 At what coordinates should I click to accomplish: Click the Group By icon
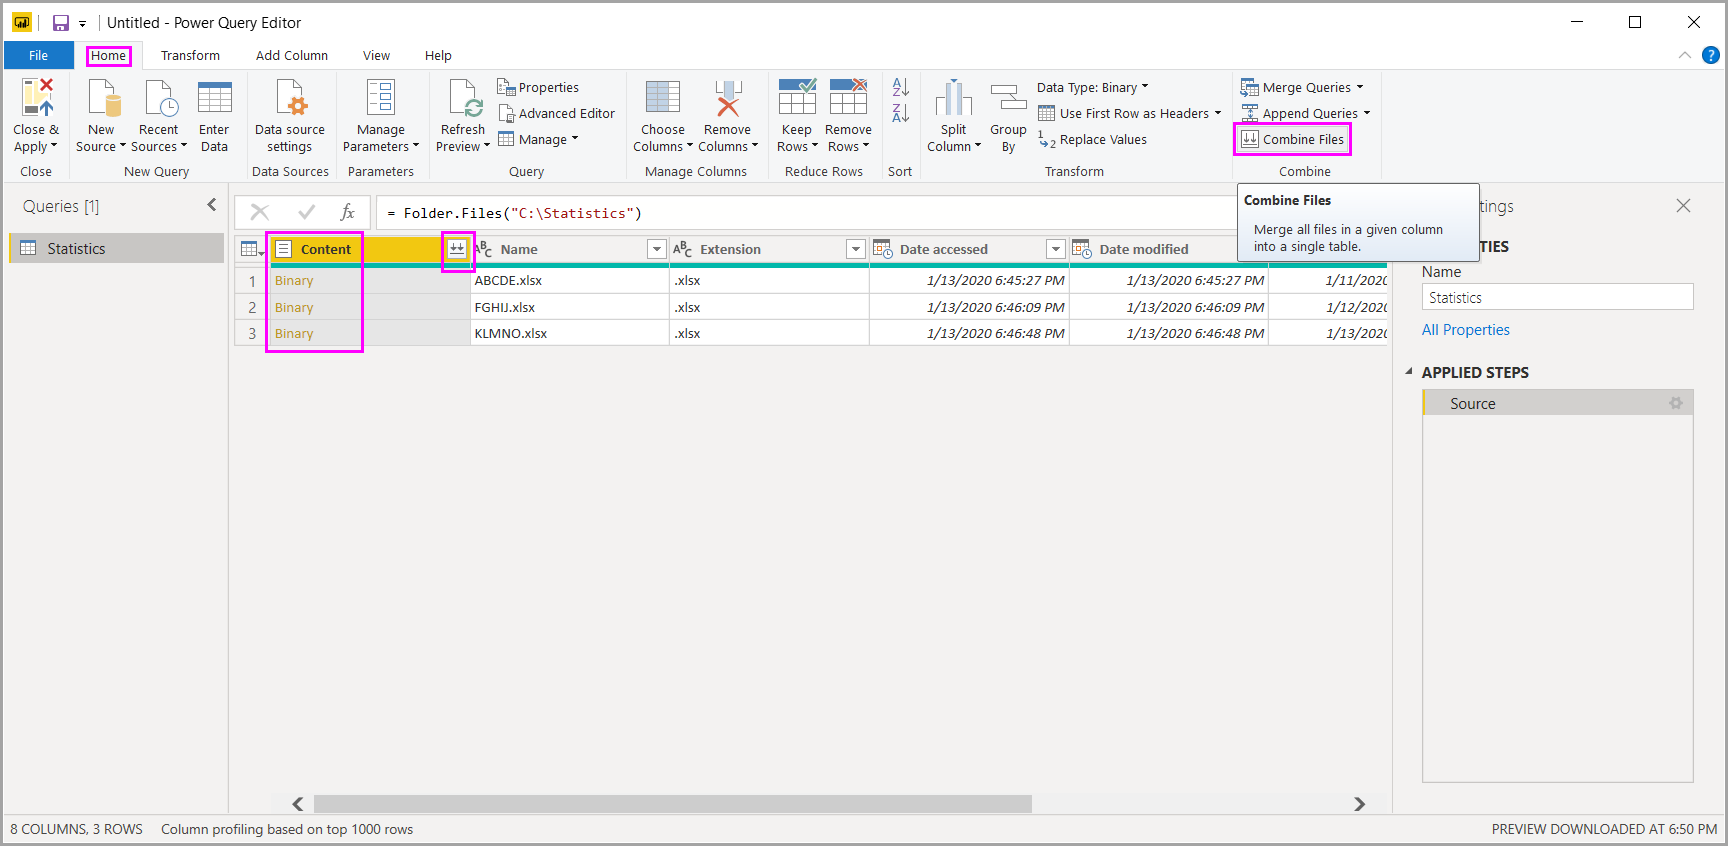1009,98
